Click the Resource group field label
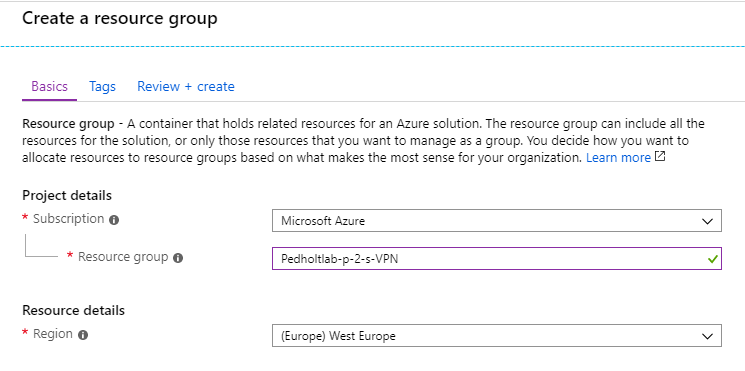 [x=123, y=257]
